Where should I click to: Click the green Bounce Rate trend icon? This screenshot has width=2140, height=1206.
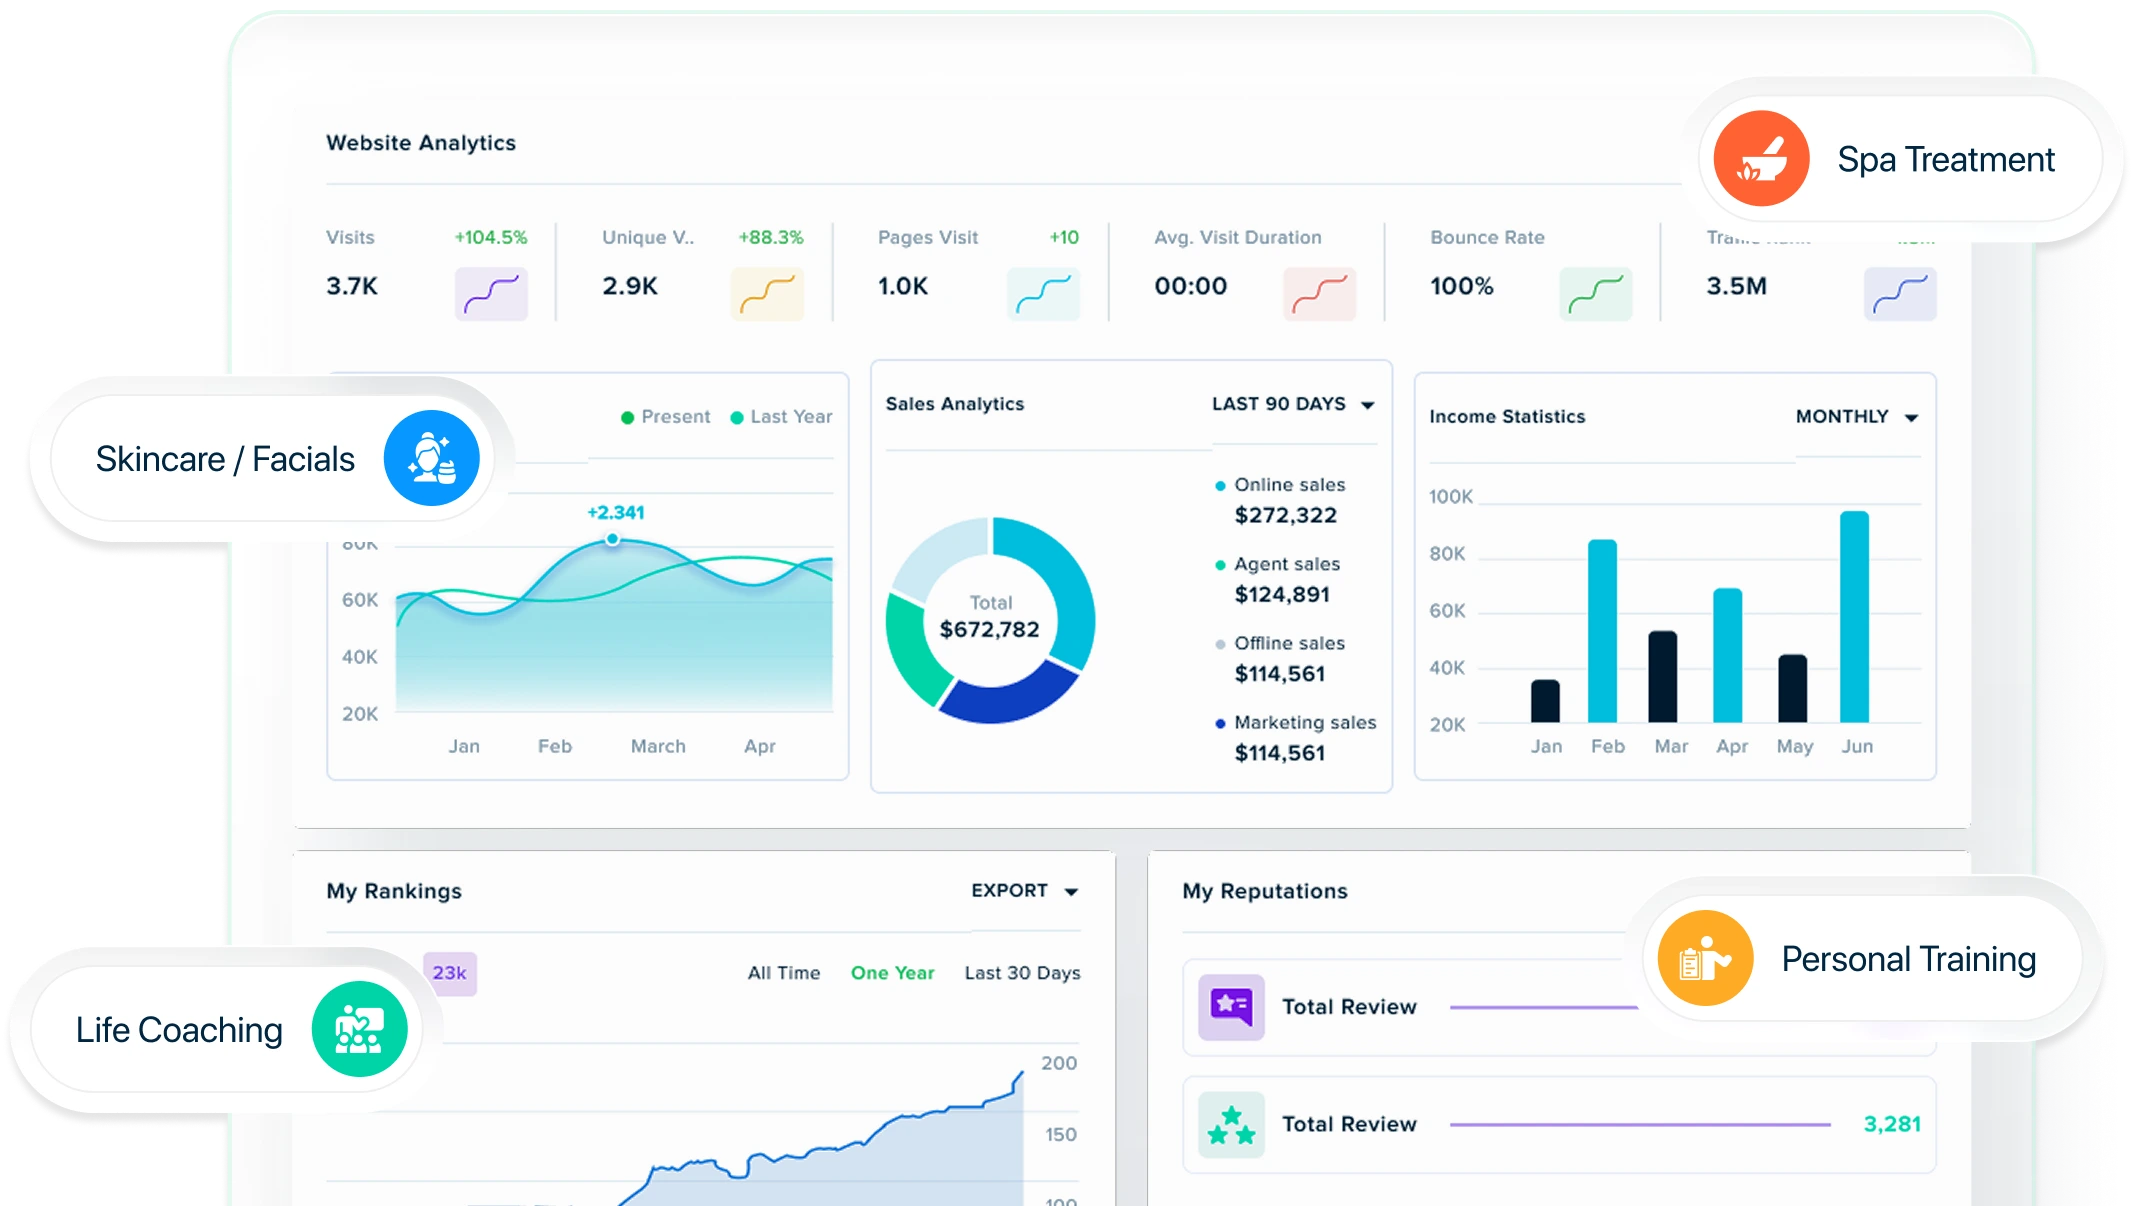click(1595, 293)
